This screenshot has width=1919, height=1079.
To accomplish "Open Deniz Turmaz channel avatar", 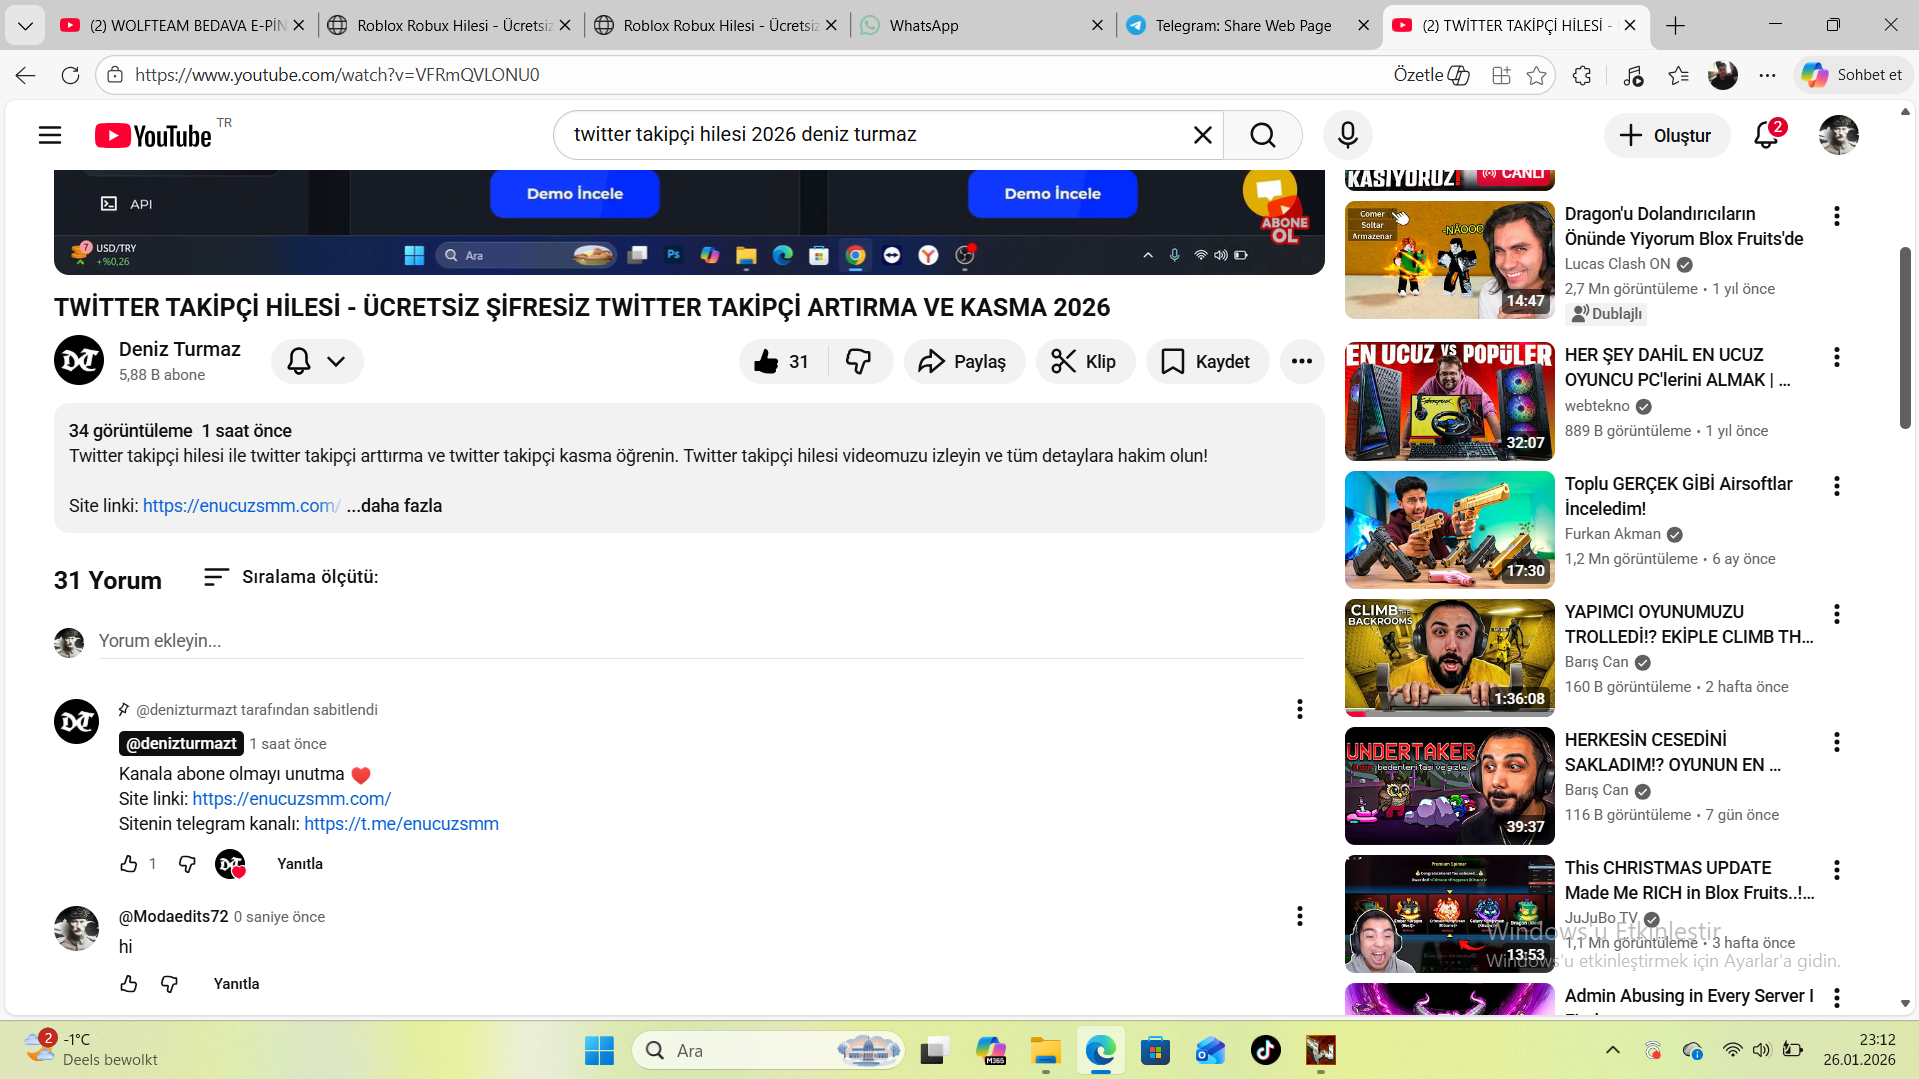I will pyautogui.click(x=78, y=360).
